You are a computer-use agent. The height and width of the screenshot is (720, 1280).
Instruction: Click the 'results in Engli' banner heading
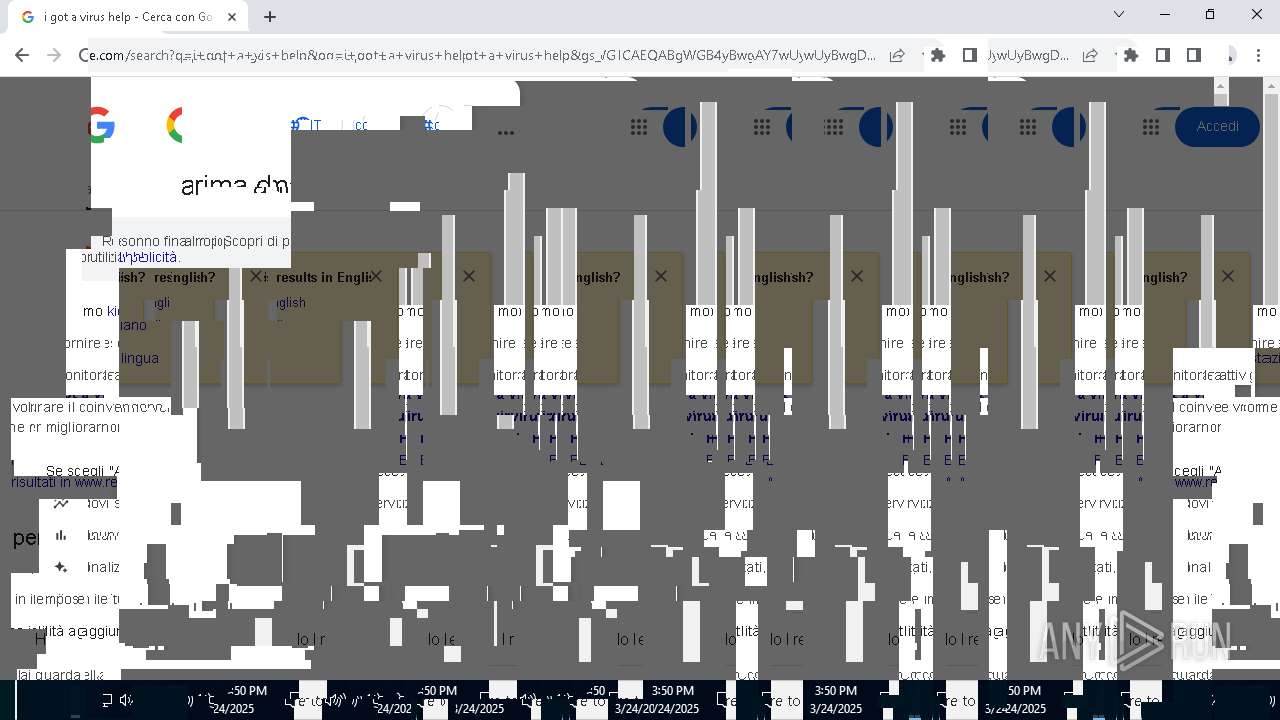coord(322,277)
